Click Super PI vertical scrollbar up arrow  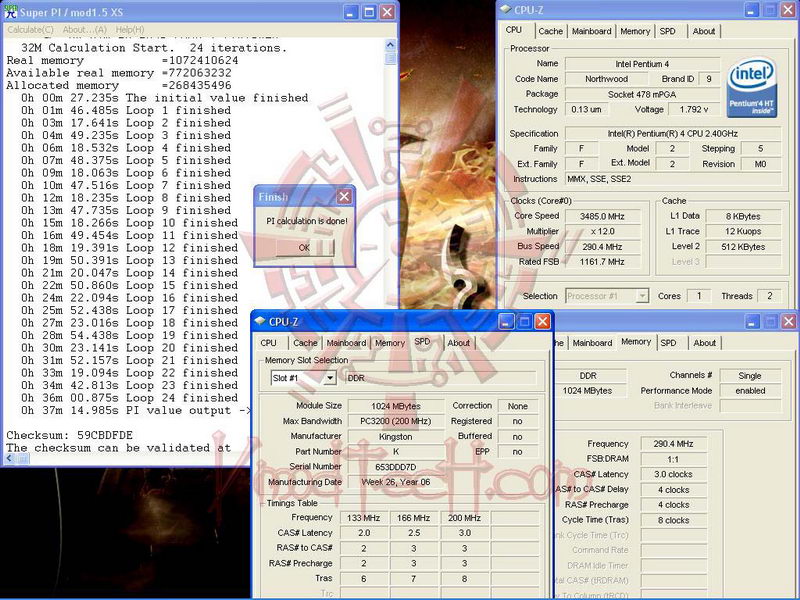click(x=390, y=44)
